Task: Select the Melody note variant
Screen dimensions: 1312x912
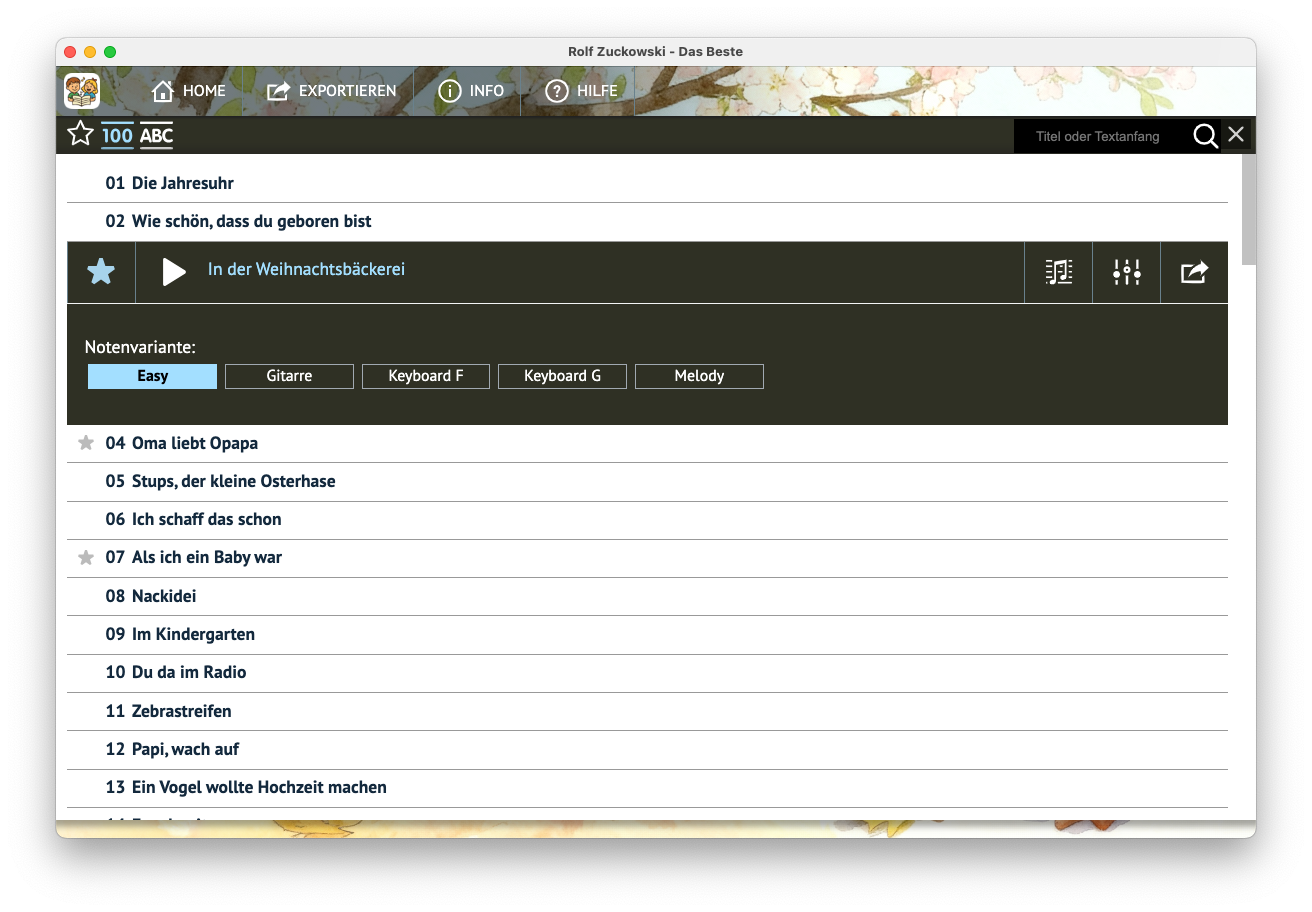Action: (x=699, y=376)
